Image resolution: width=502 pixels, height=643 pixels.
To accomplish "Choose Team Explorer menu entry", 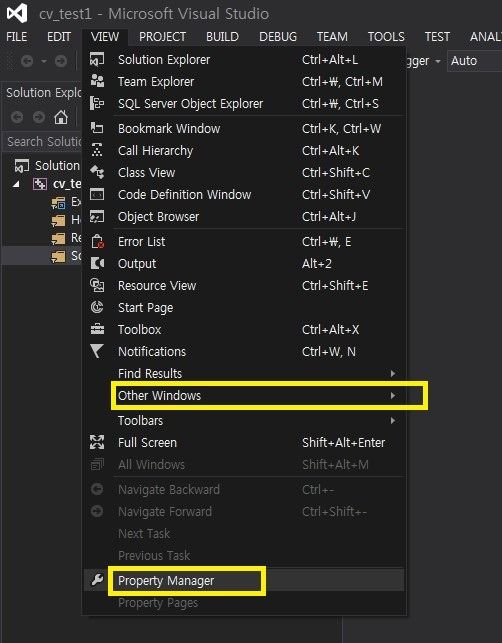I will pos(244,81).
